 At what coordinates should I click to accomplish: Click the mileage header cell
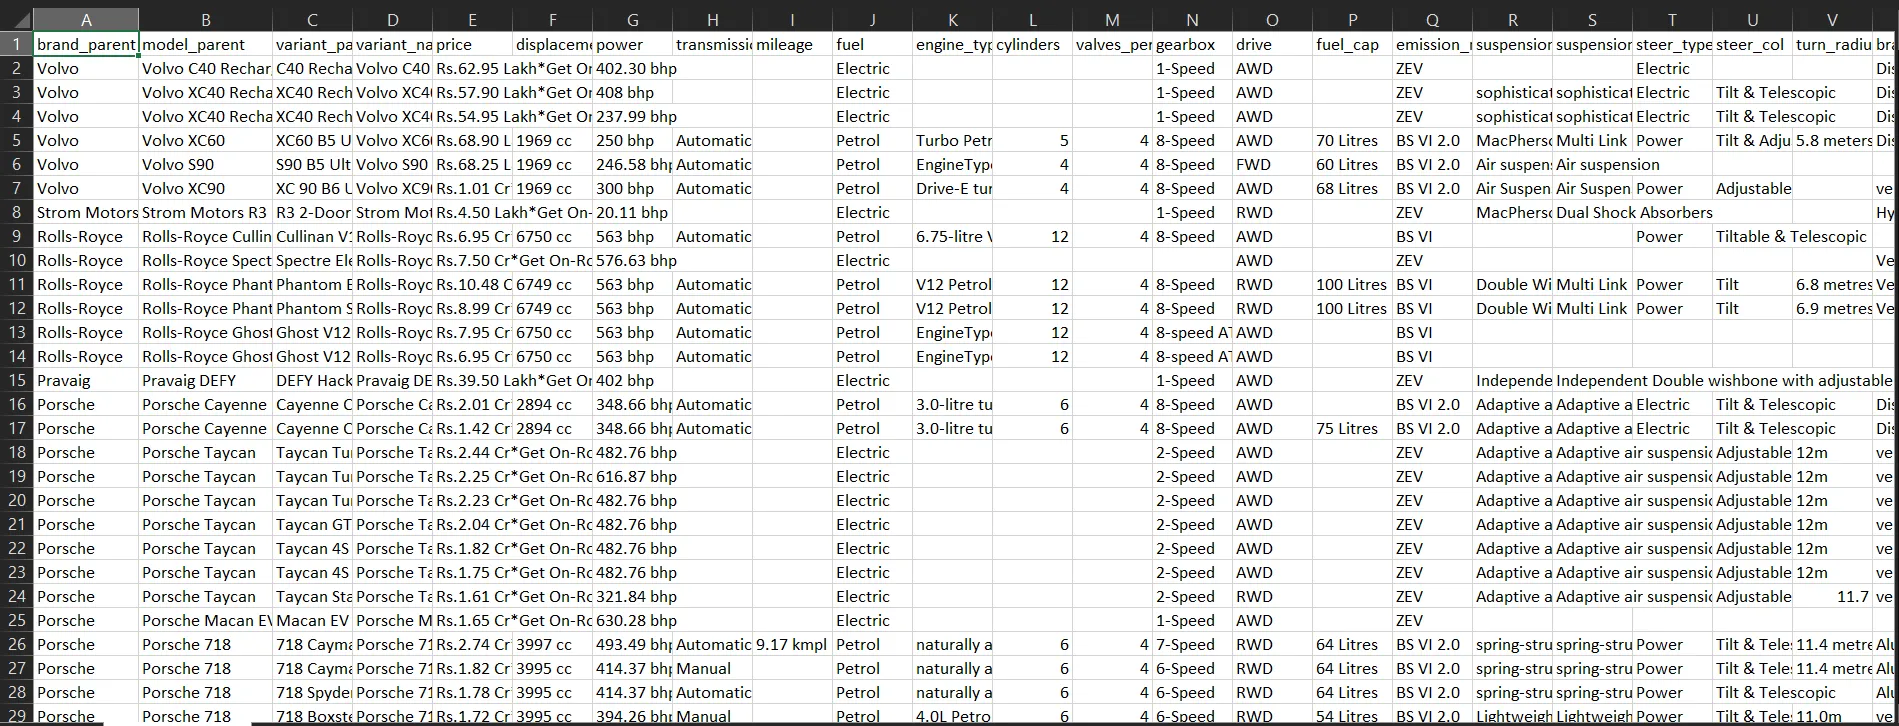click(792, 44)
